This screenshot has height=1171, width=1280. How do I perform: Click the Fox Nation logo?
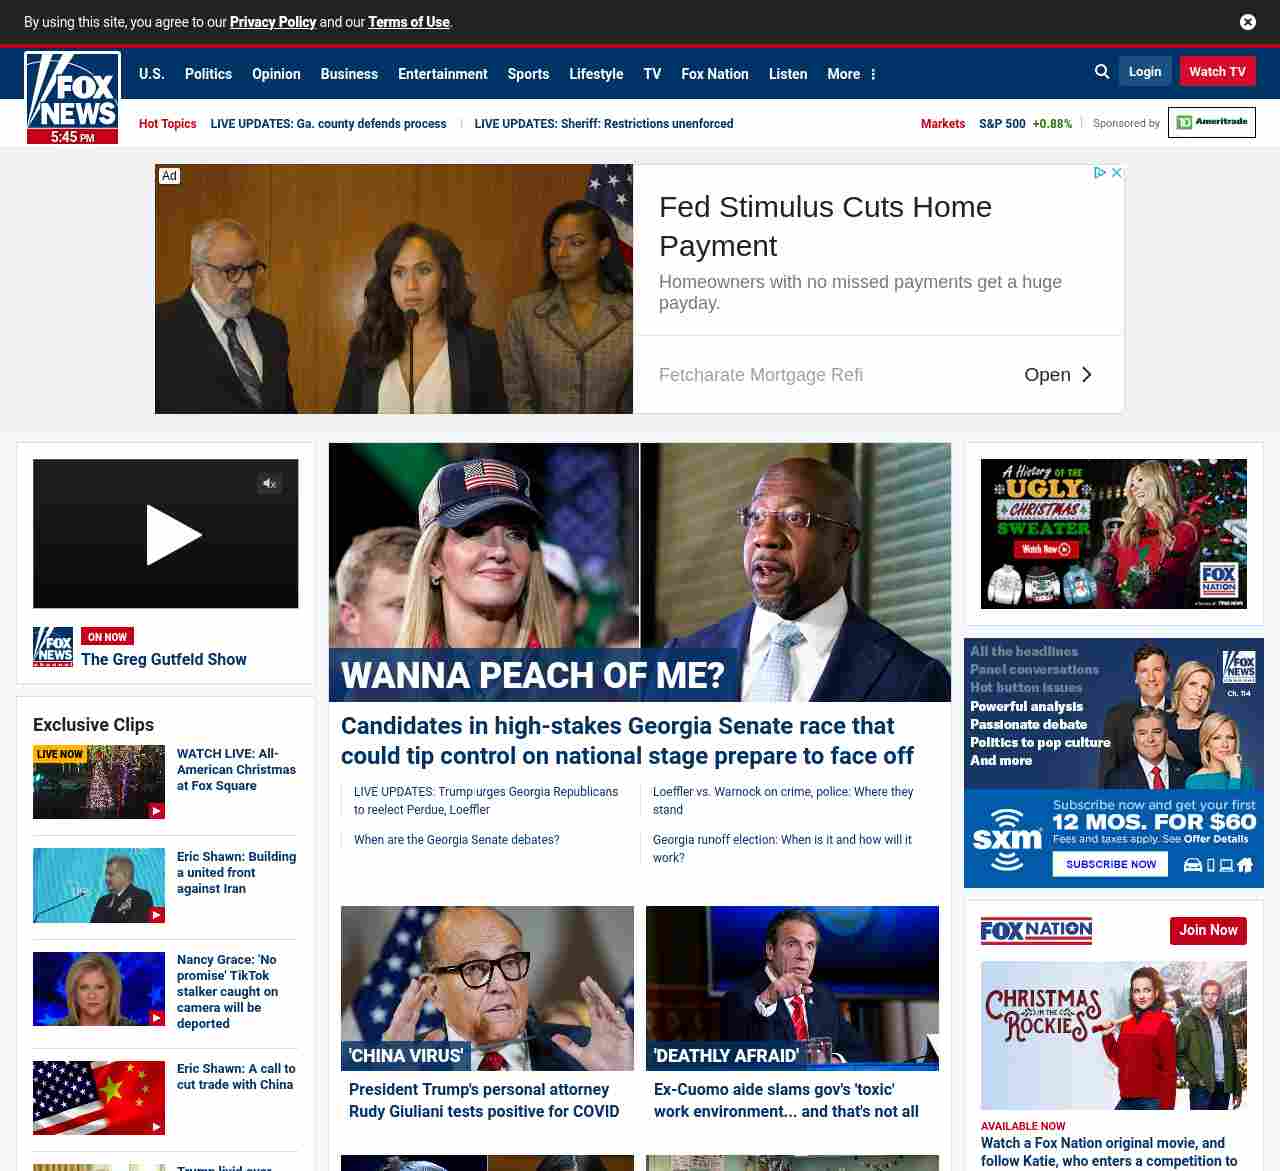click(1036, 931)
